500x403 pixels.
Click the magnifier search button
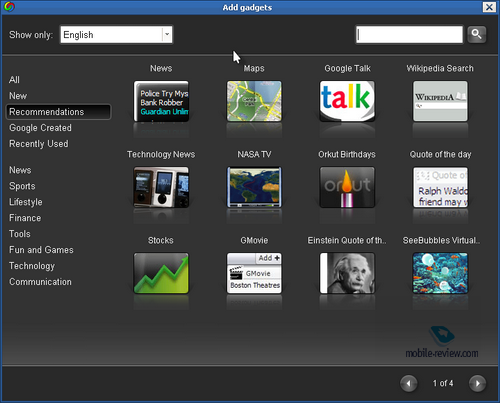(477, 34)
